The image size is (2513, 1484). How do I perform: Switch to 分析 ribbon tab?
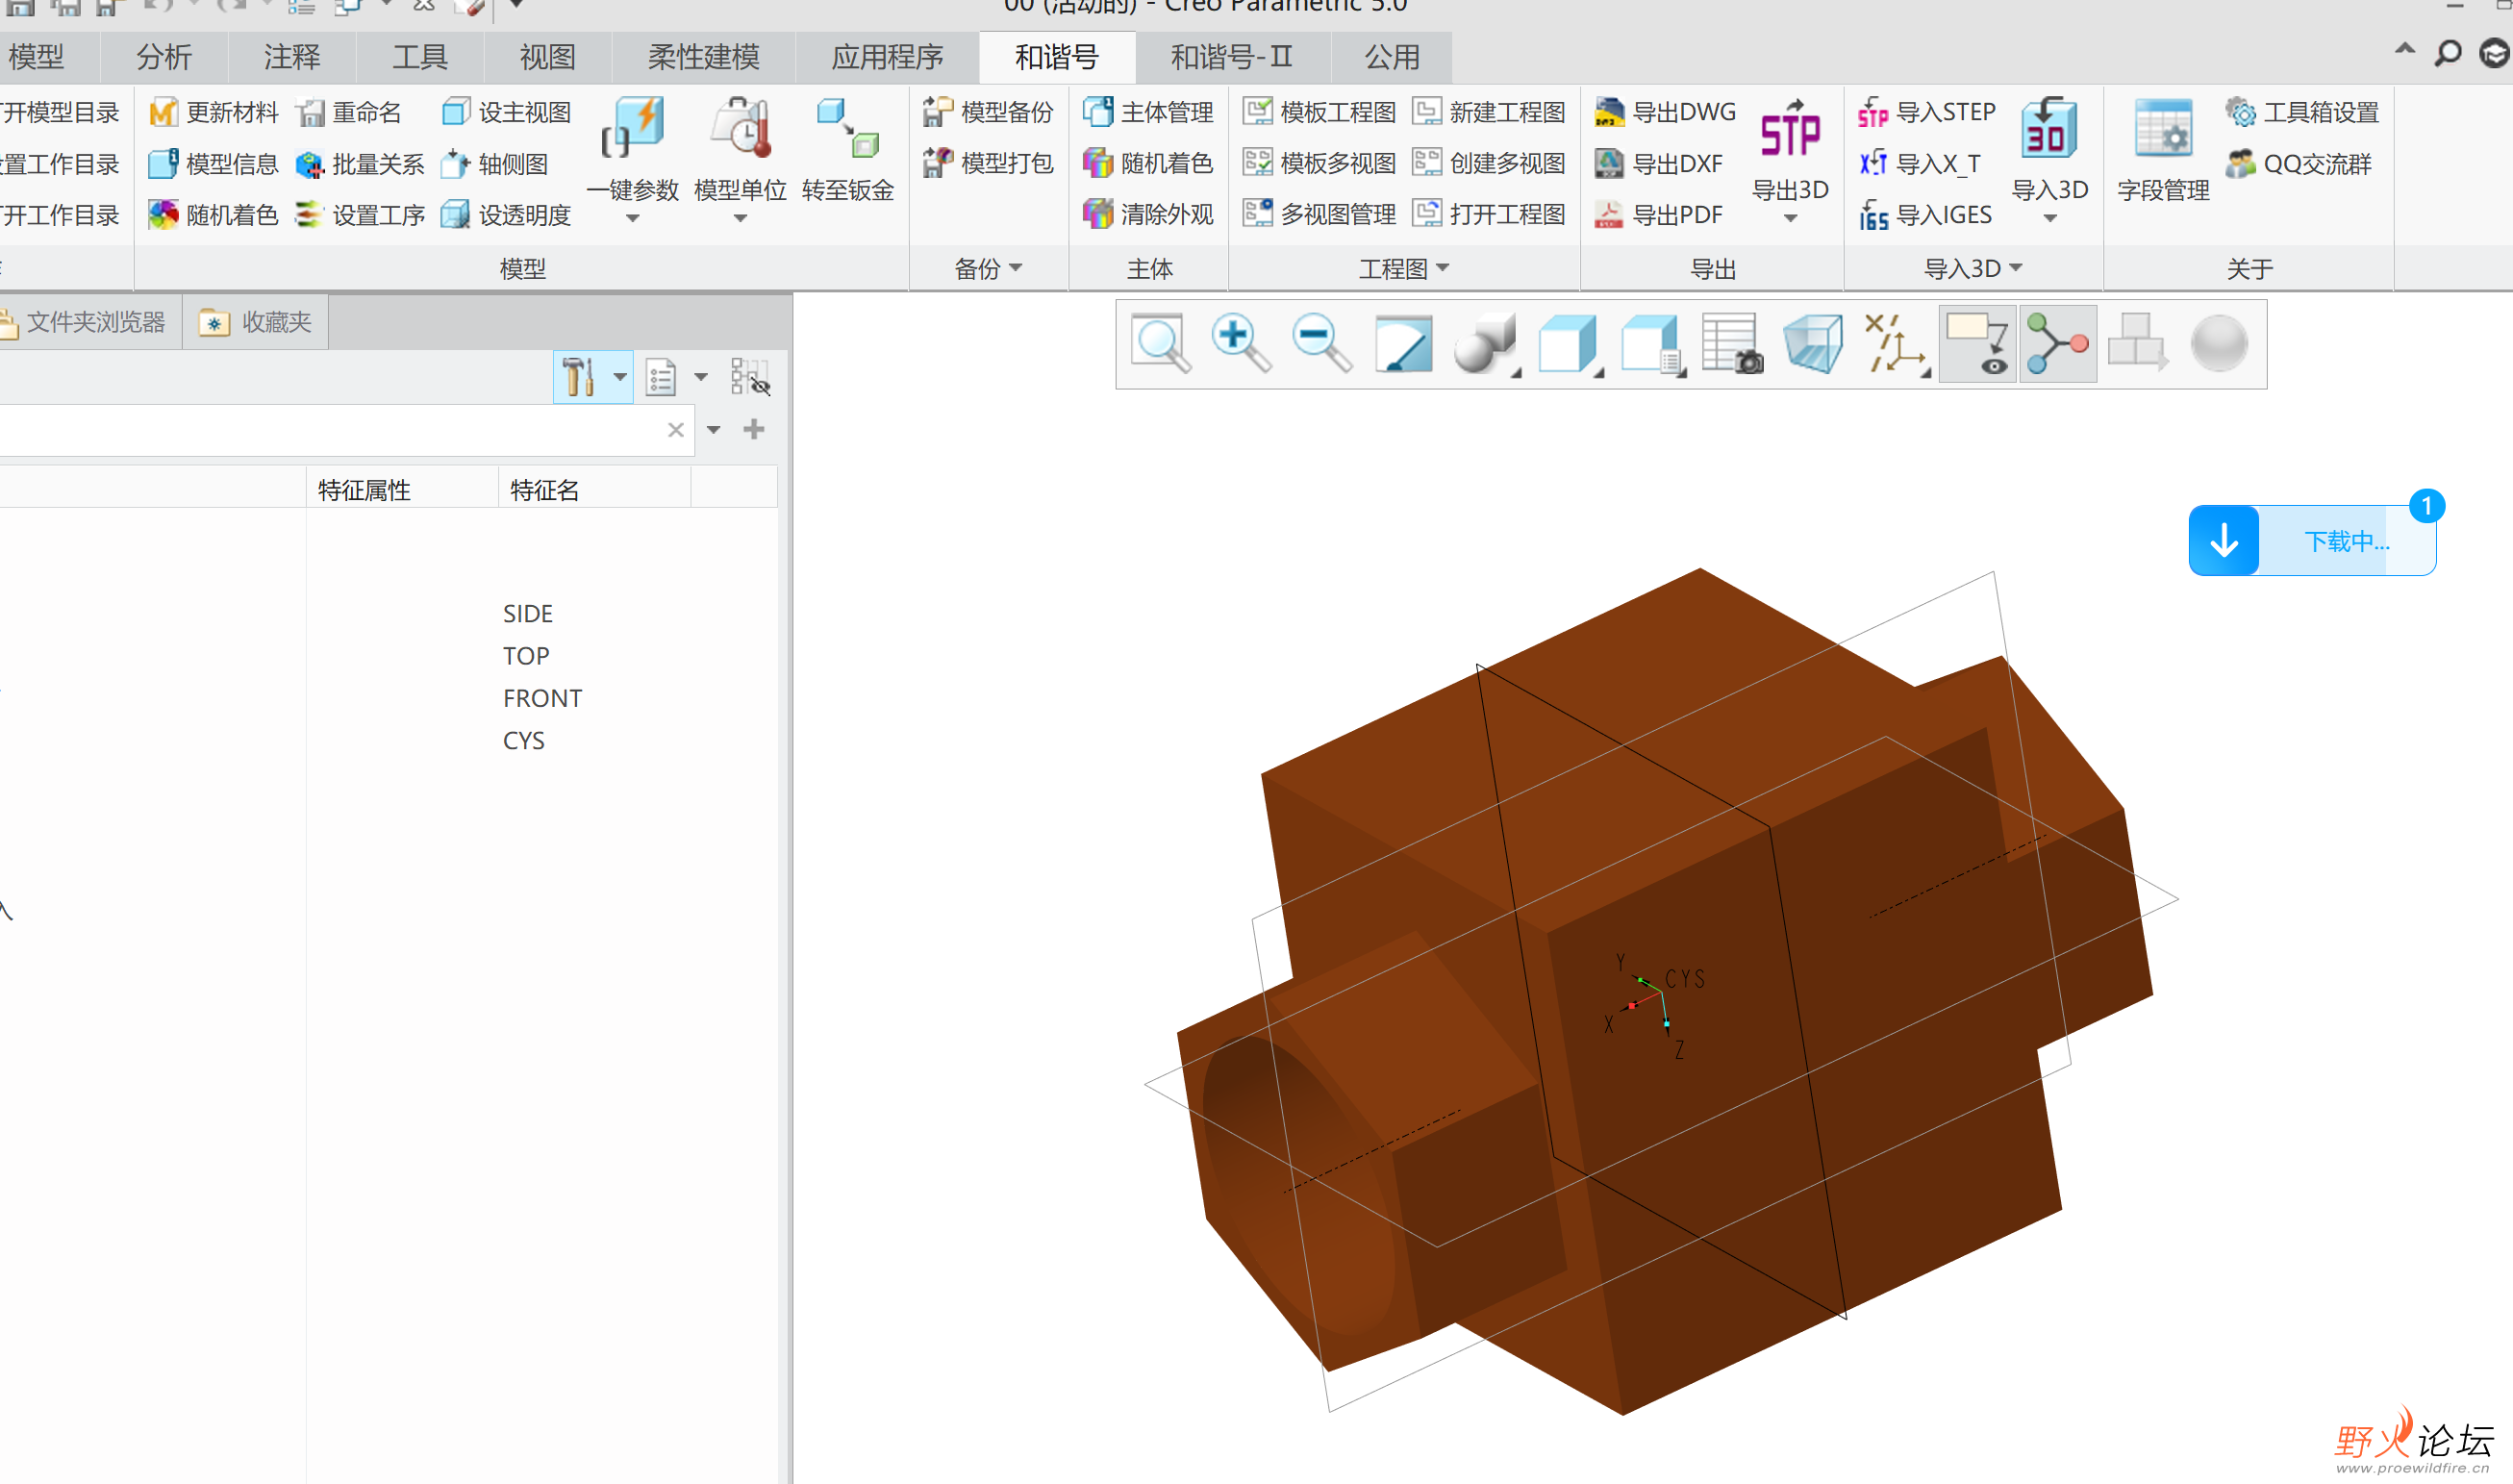164,57
